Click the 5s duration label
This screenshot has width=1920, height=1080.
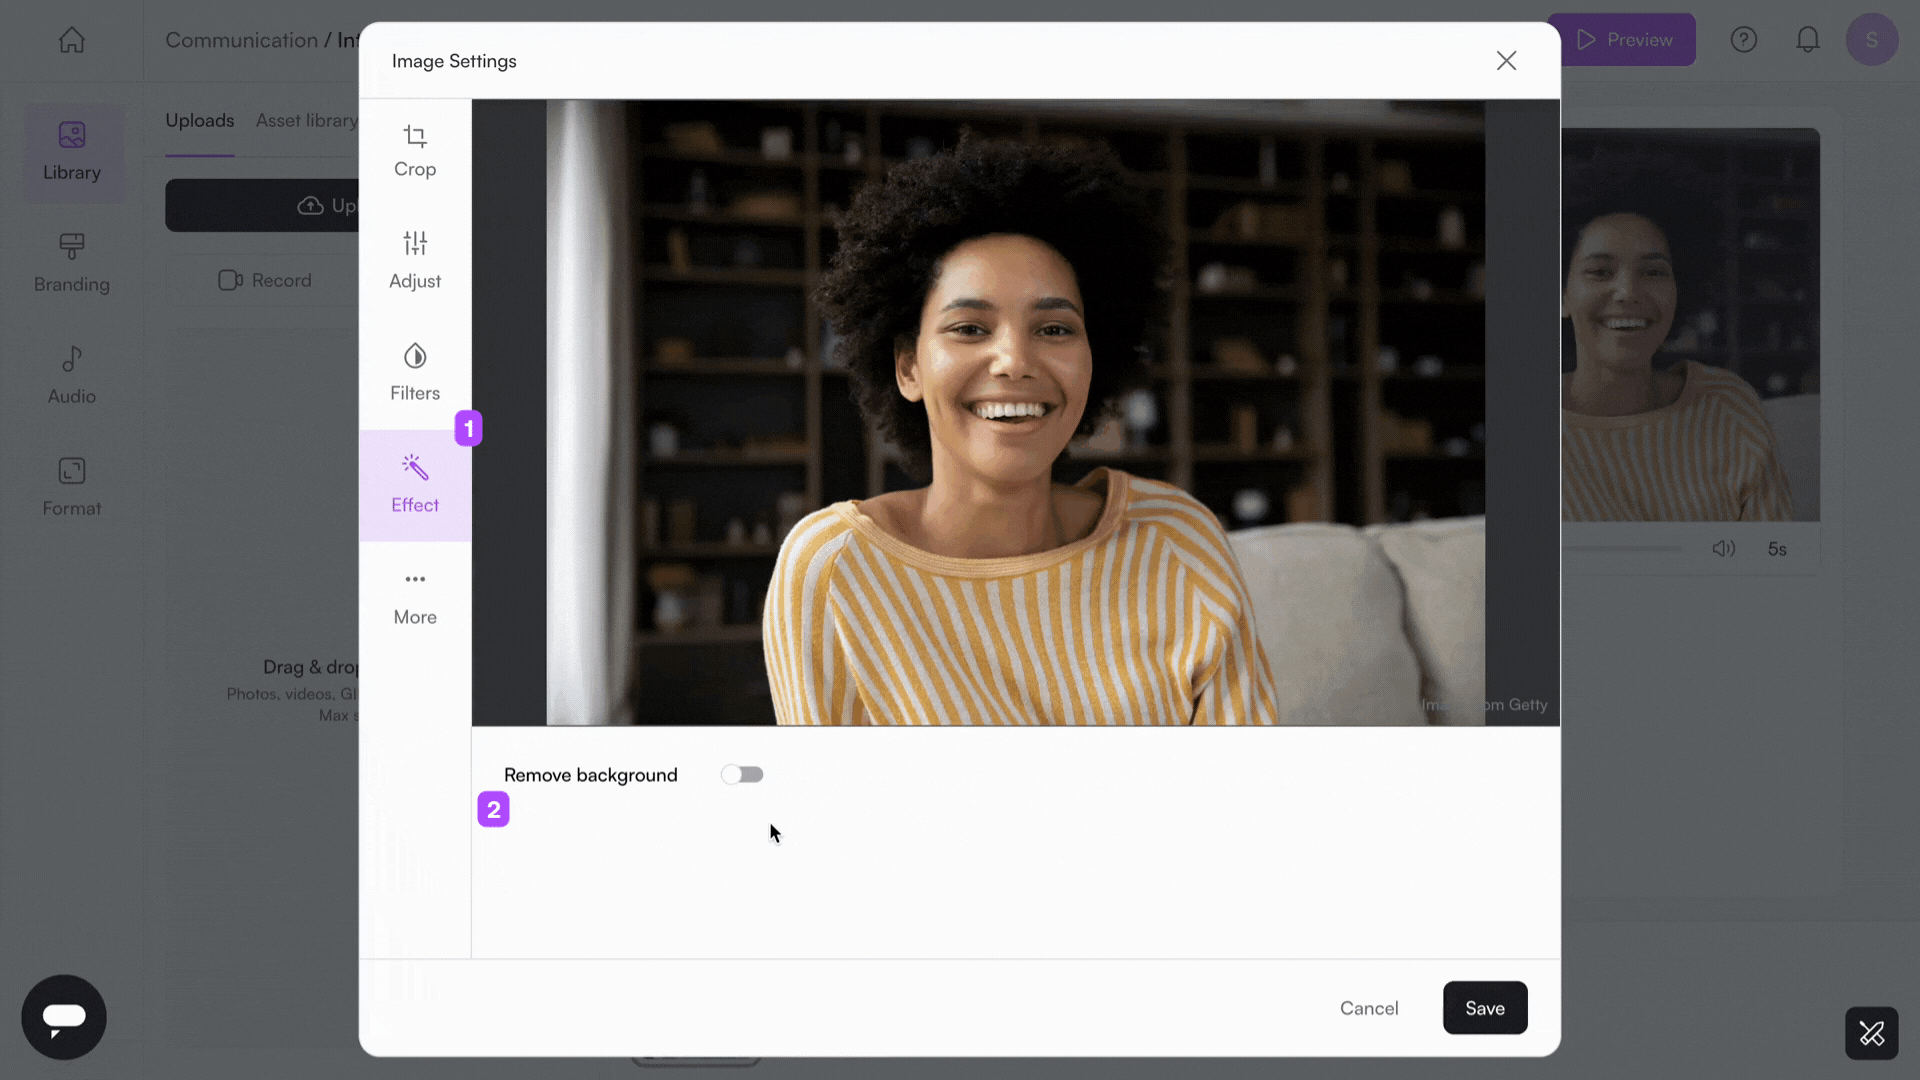click(1777, 549)
